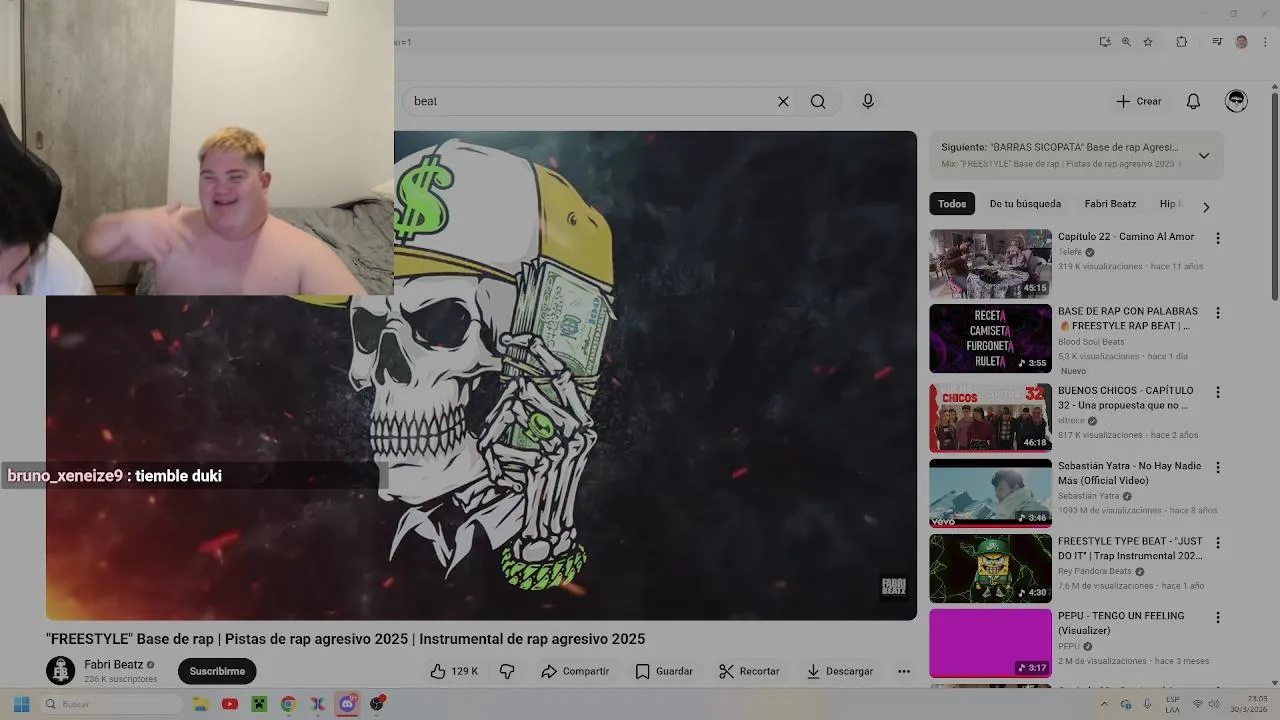Viewport: 1280px width, 720px height.
Task: Open options for BASE DE RAP CON PALABRAS
Action: pyautogui.click(x=1217, y=313)
